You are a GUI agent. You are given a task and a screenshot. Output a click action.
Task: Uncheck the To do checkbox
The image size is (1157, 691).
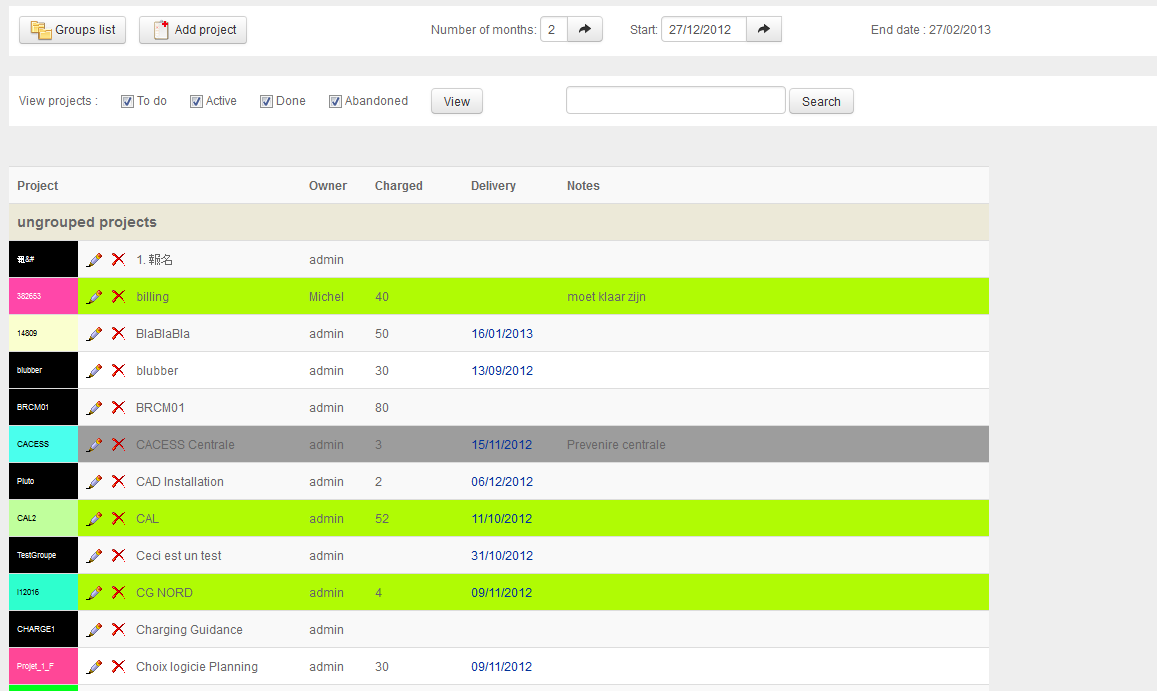(127, 101)
